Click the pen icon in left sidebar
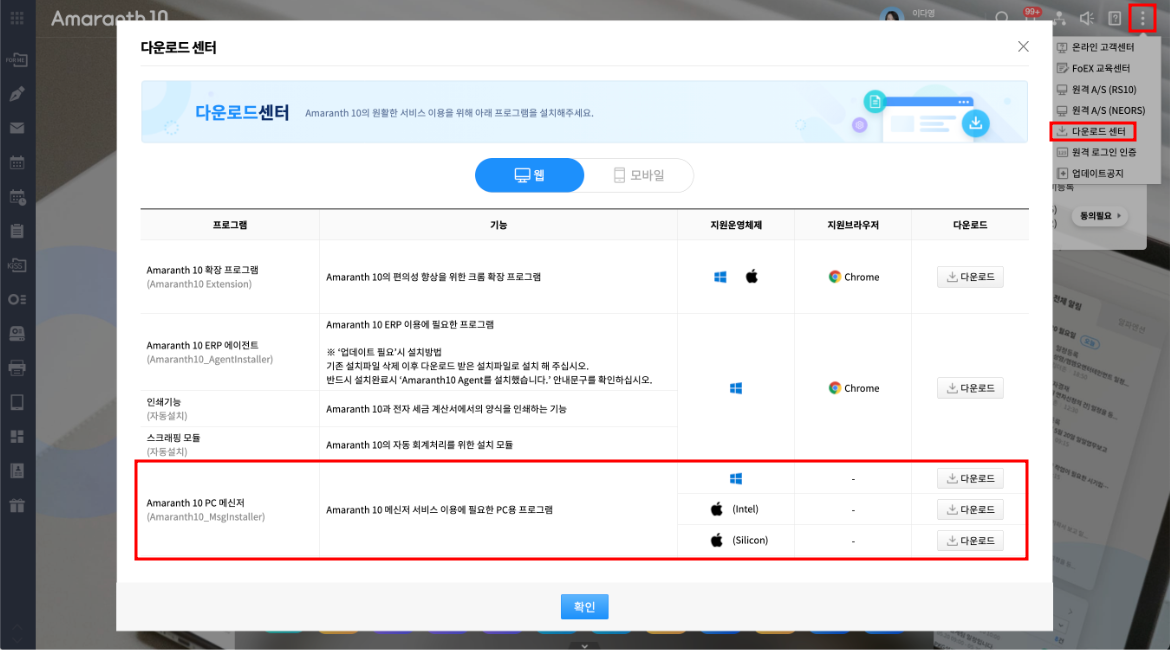The width and height of the screenshot is (1170, 650). [17, 94]
